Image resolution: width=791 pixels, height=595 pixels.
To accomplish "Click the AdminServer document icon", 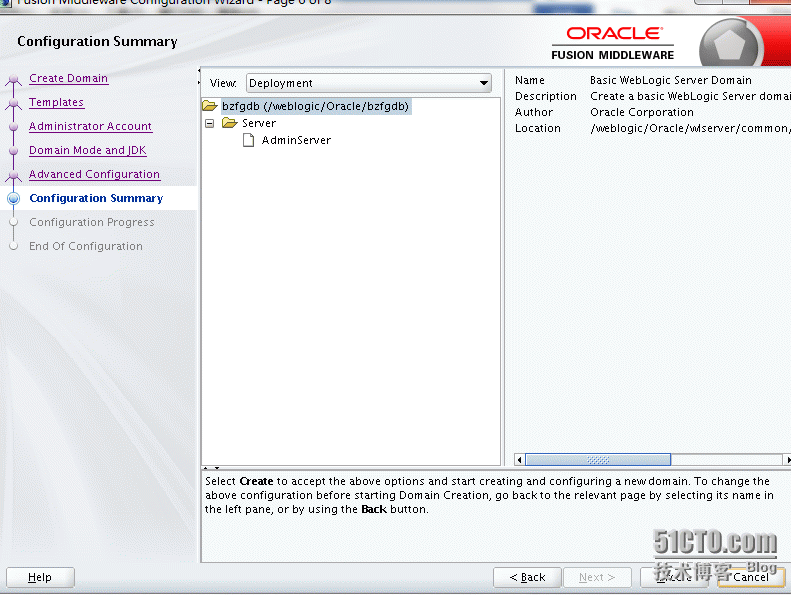I will [248, 140].
